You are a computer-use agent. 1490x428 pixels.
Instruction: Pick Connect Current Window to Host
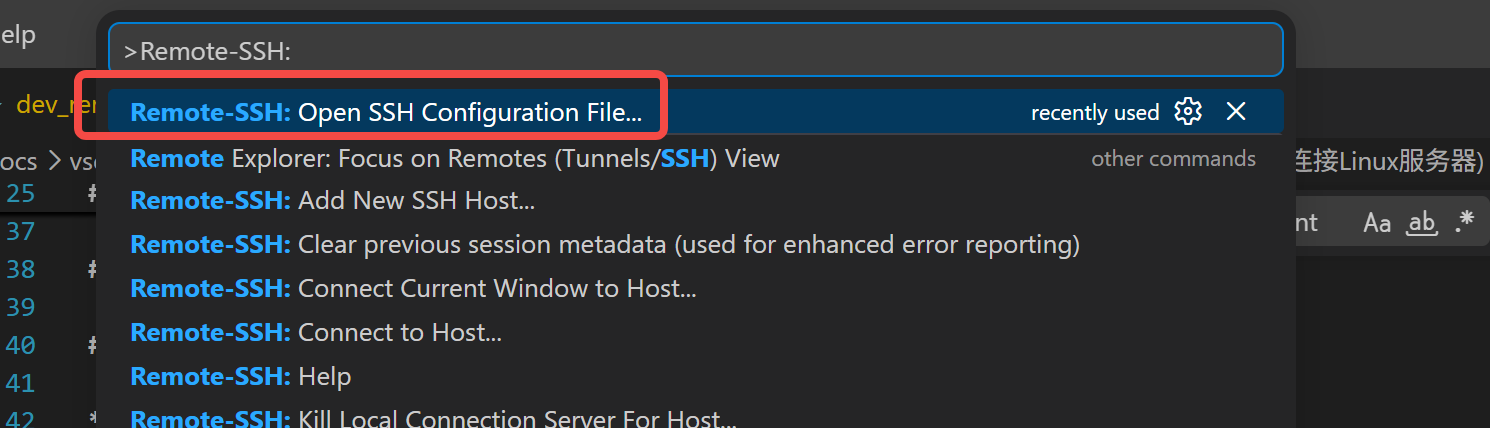tap(695, 288)
